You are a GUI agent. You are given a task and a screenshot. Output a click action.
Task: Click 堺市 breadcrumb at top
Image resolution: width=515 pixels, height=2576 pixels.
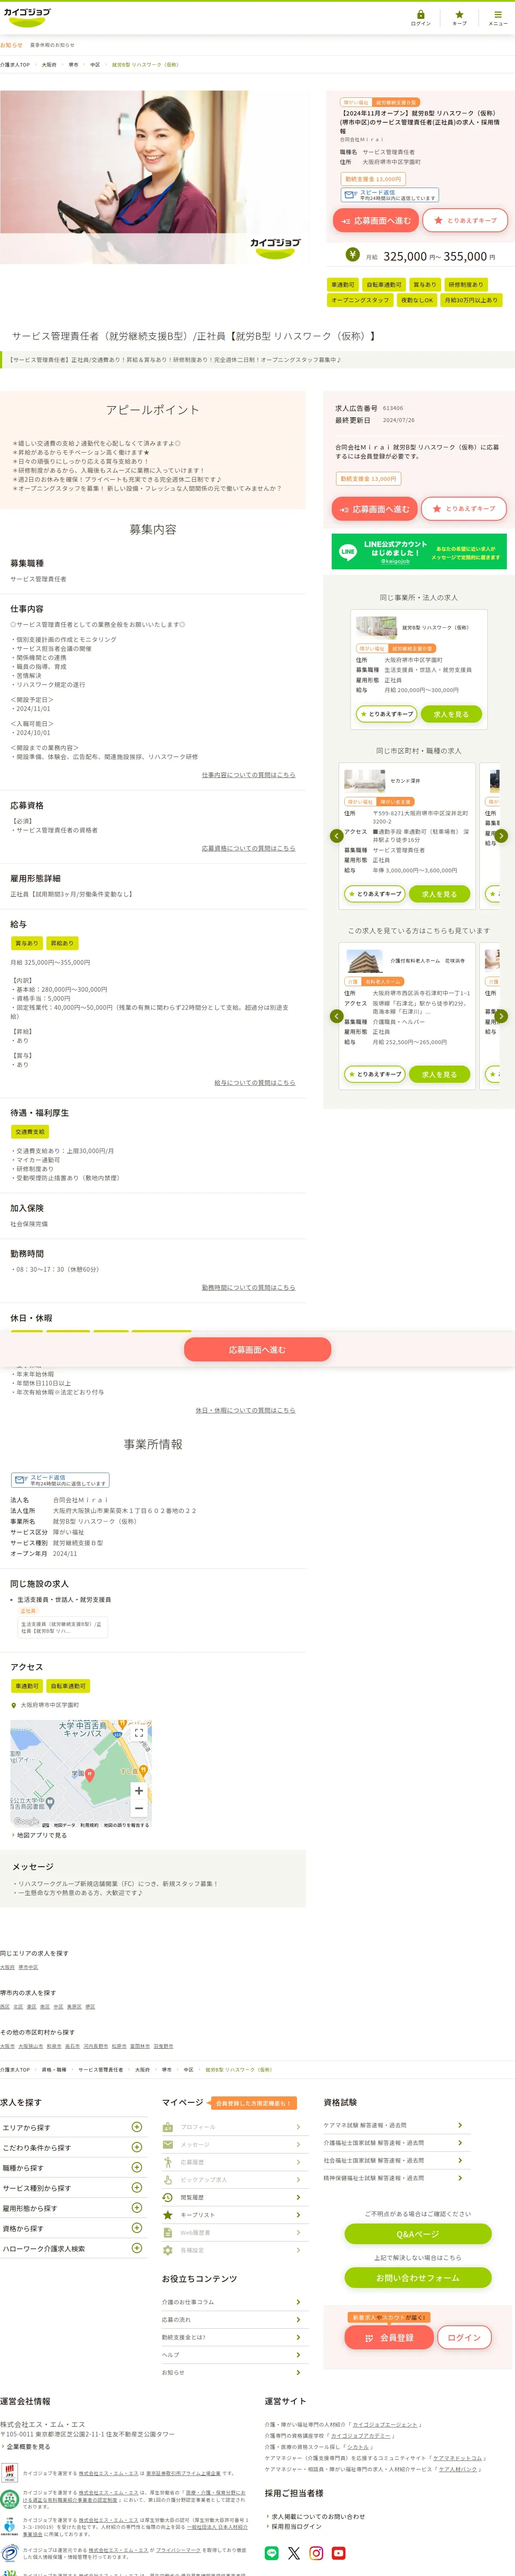tap(73, 64)
